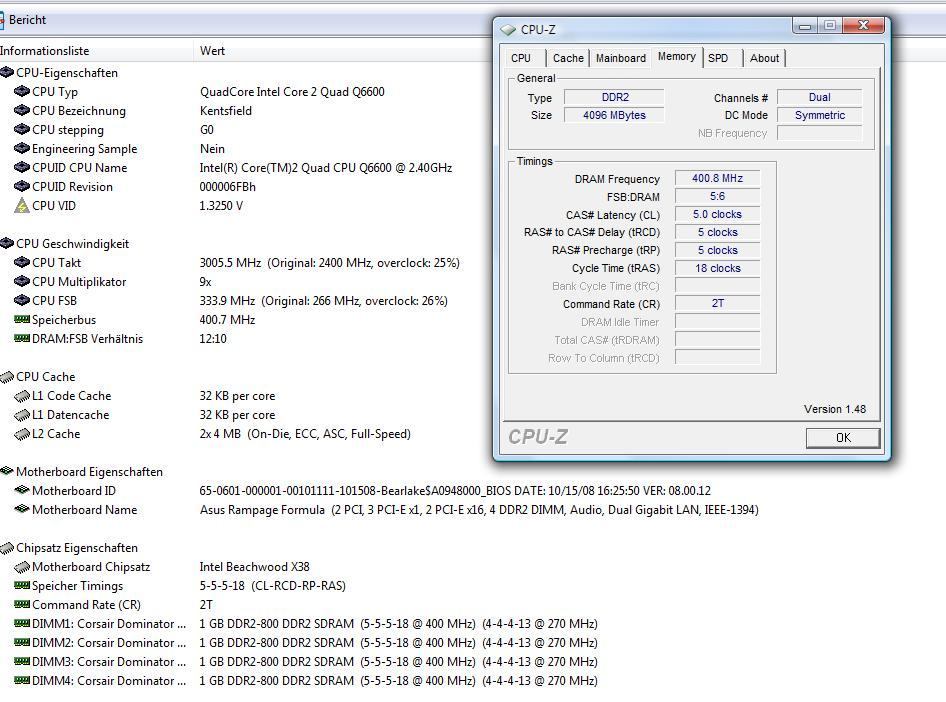Click the Informationsliste column header
Screen dimensions: 946x702
coord(97,51)
